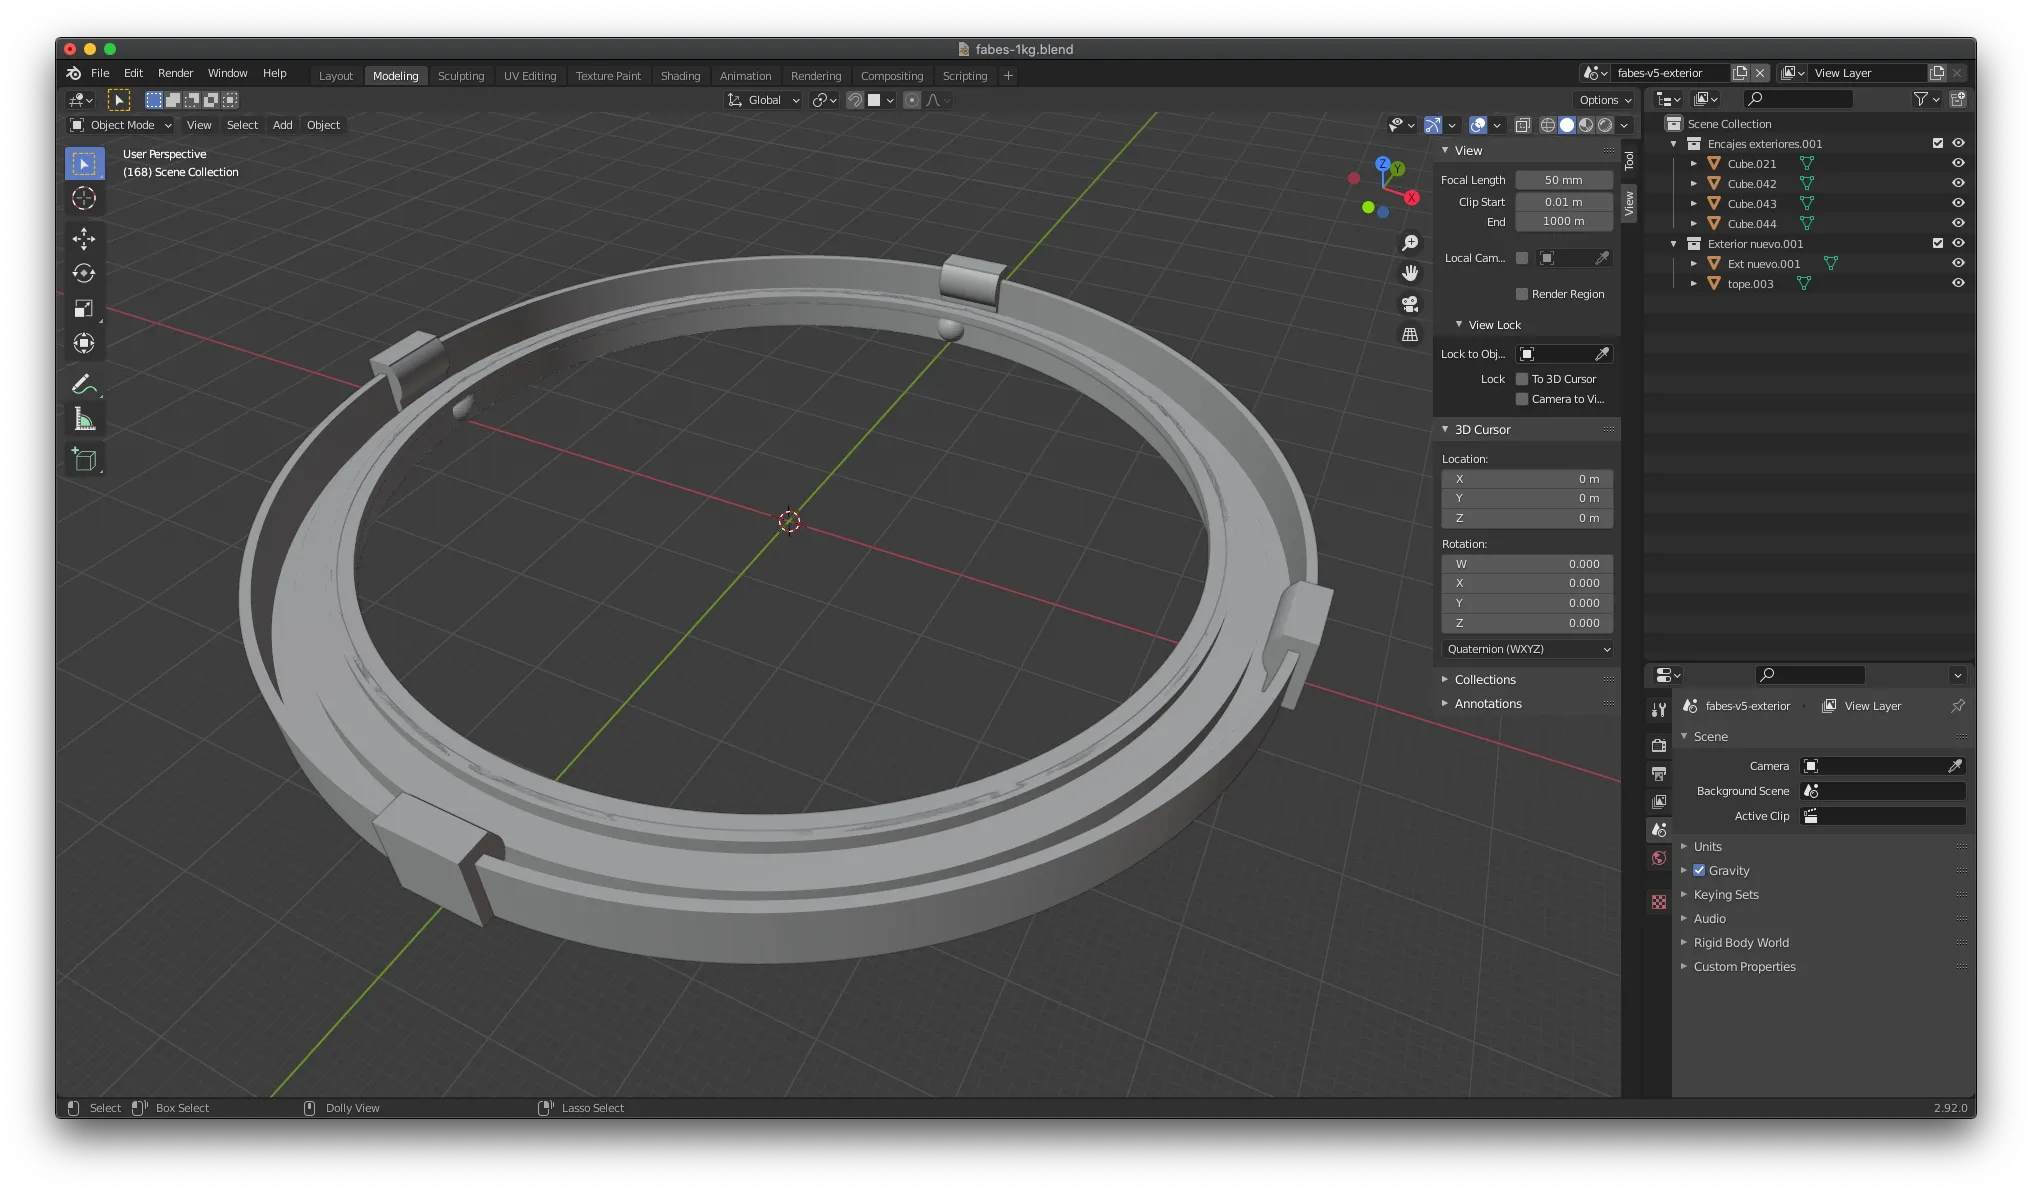Switch viewport to camera view icon
Viewport: 2032px width, 1192px height.
[x=1409, y=304]
